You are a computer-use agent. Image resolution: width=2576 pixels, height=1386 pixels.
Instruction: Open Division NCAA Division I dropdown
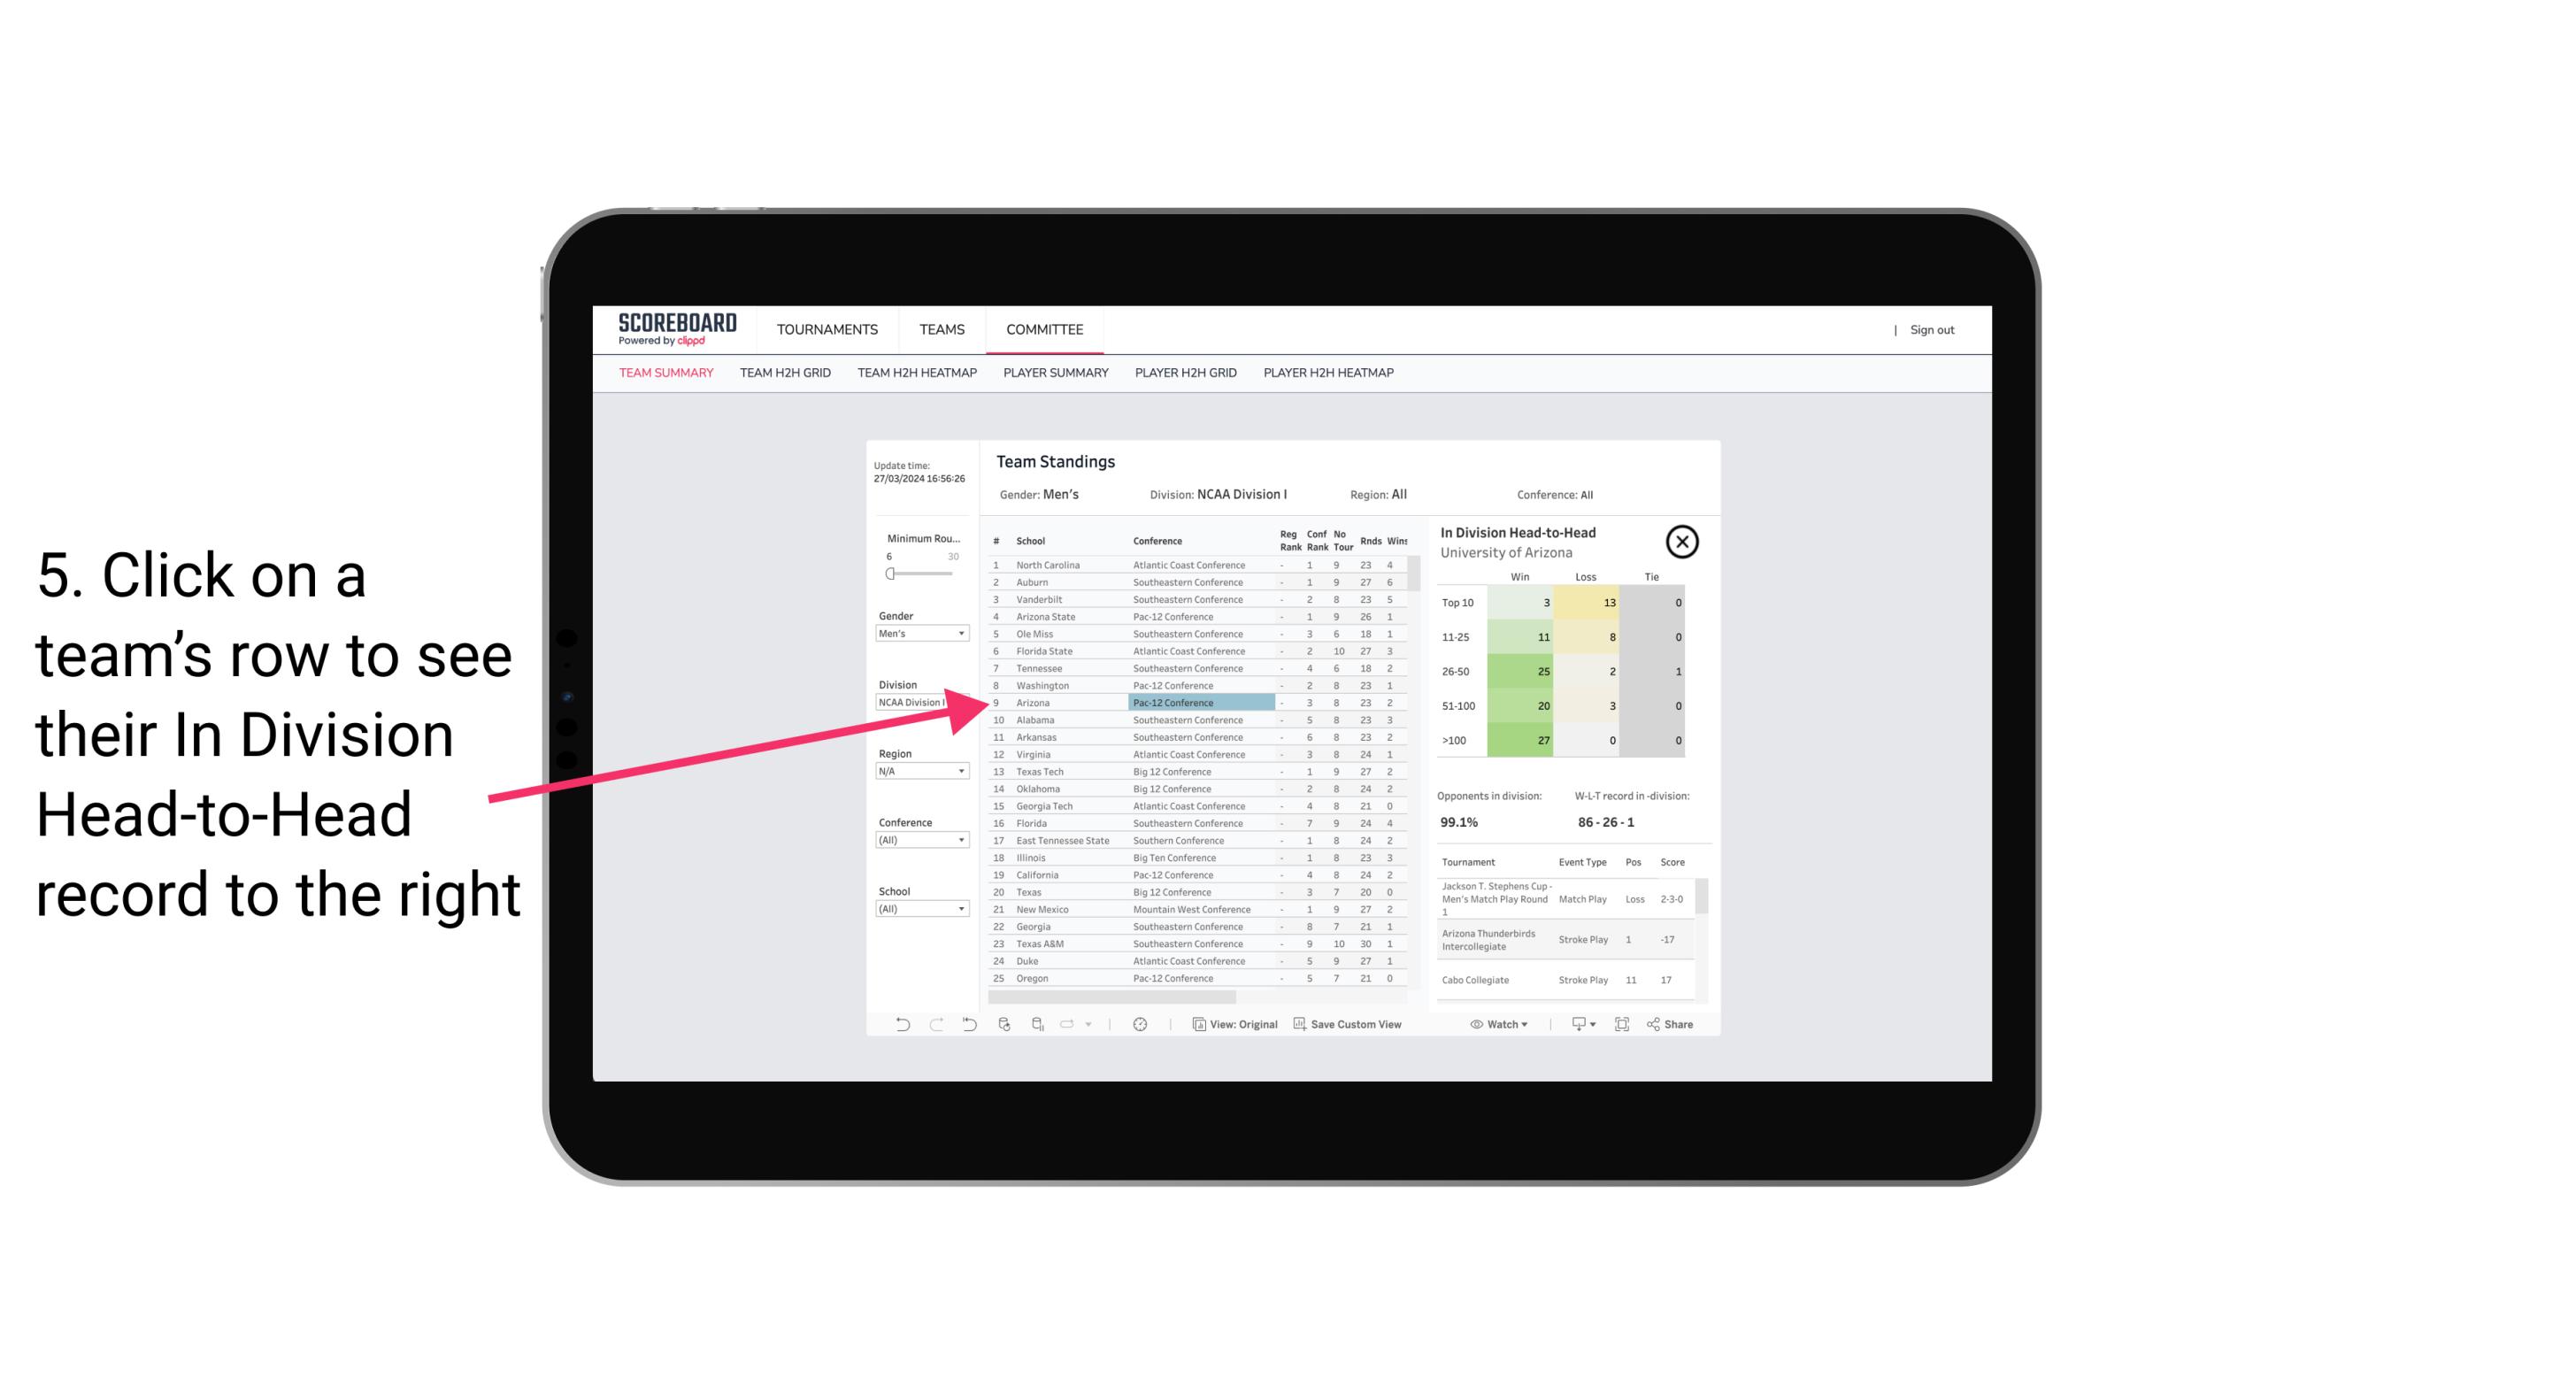pyautogui.click(x=916, y=705)
